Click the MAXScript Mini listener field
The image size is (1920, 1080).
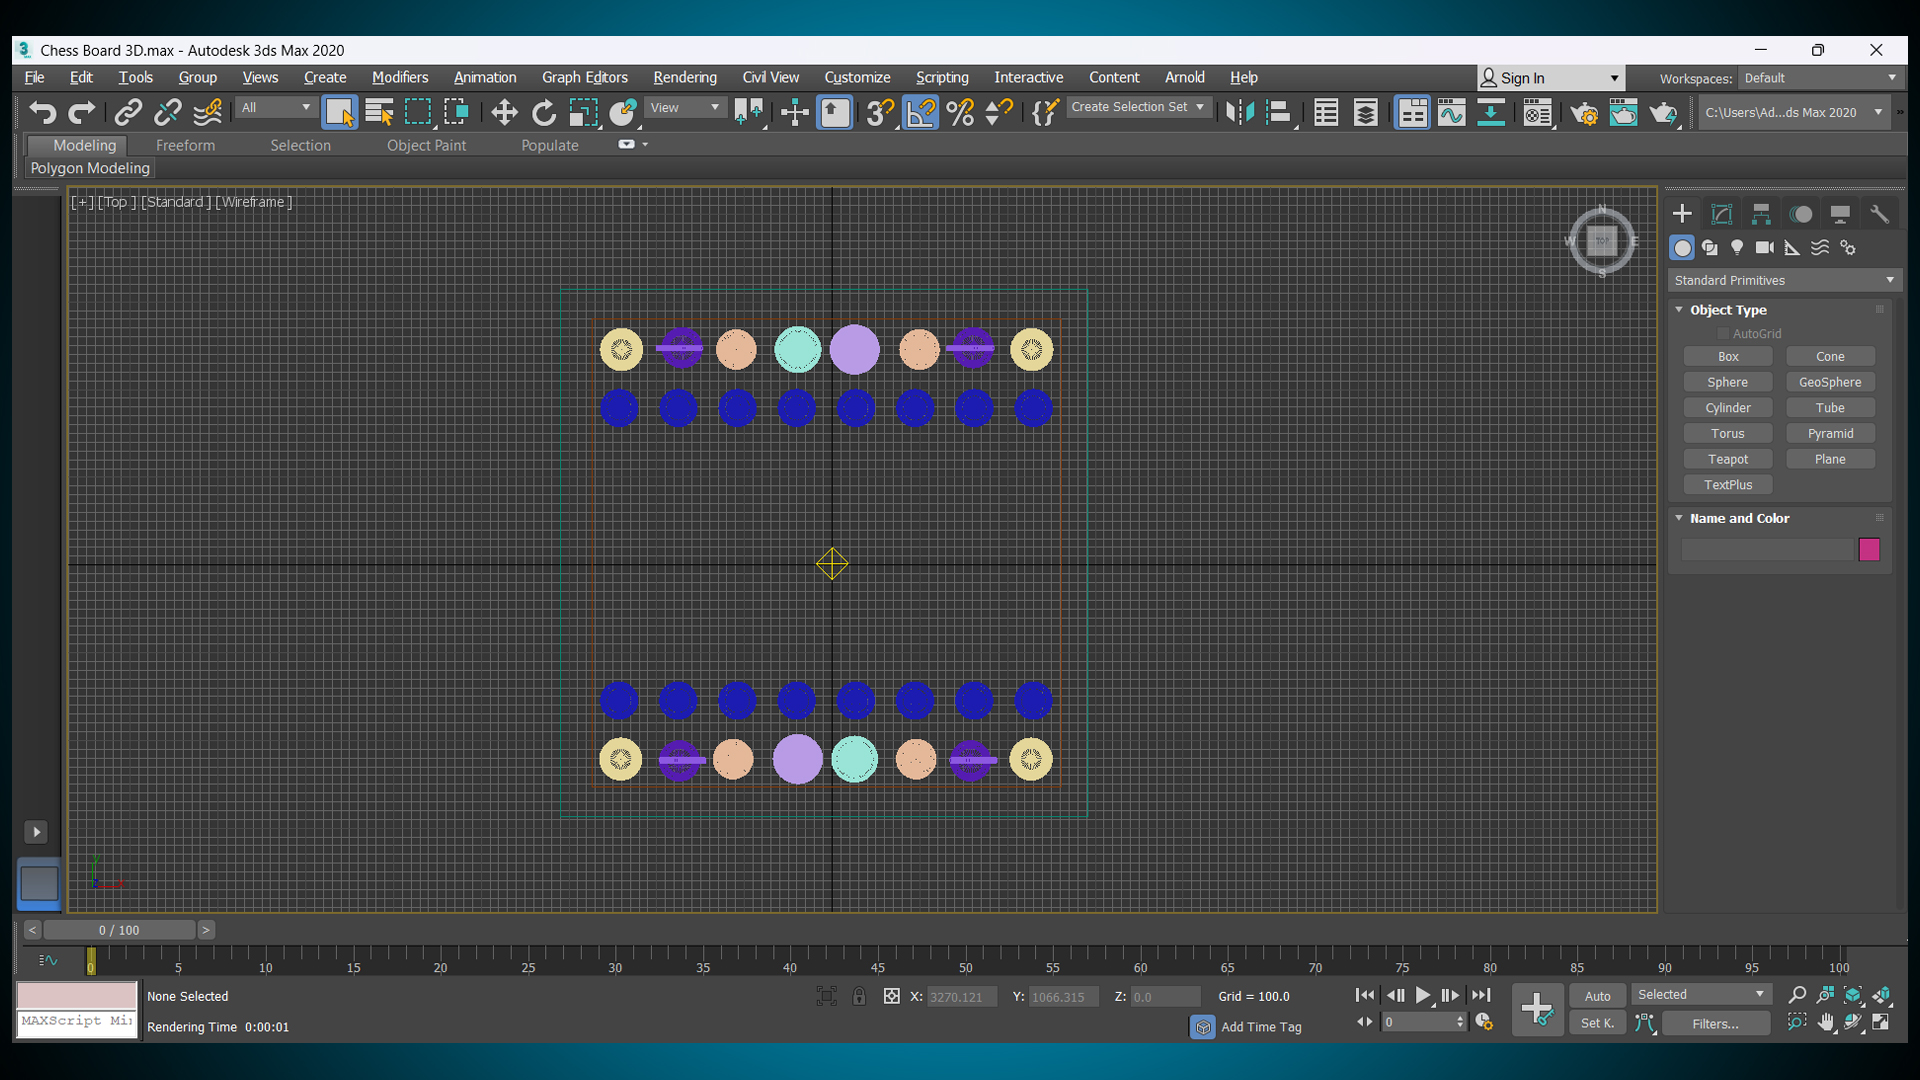pos(77,1022)
